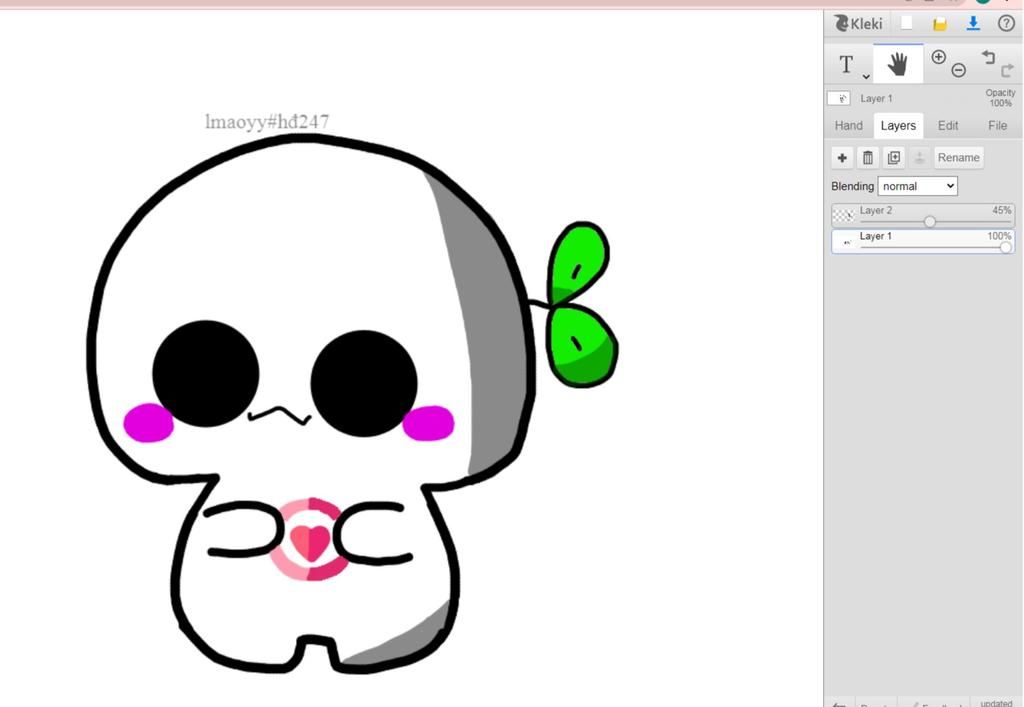The image size is (1024, 707).
Task: Create a new blank image
Action: (x=906, y=23)
